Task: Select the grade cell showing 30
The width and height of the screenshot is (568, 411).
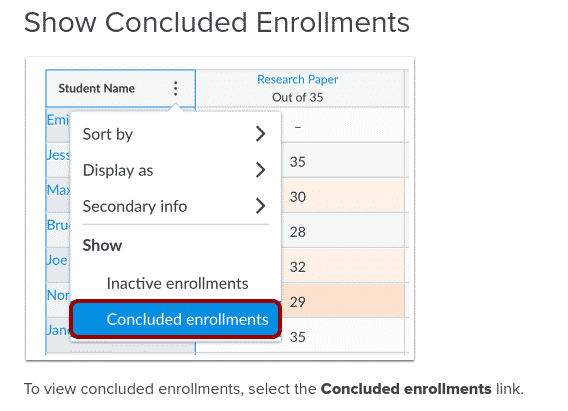Action: point(343,196)
